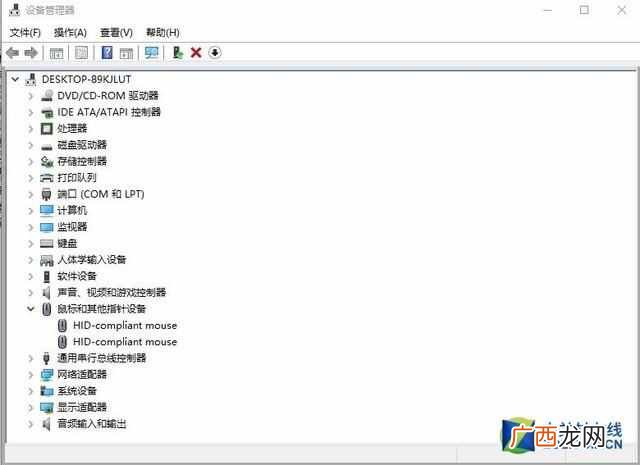
Task: Expand the 端口 (COM 和 LPT) node
Action: [x=30, y=194]
